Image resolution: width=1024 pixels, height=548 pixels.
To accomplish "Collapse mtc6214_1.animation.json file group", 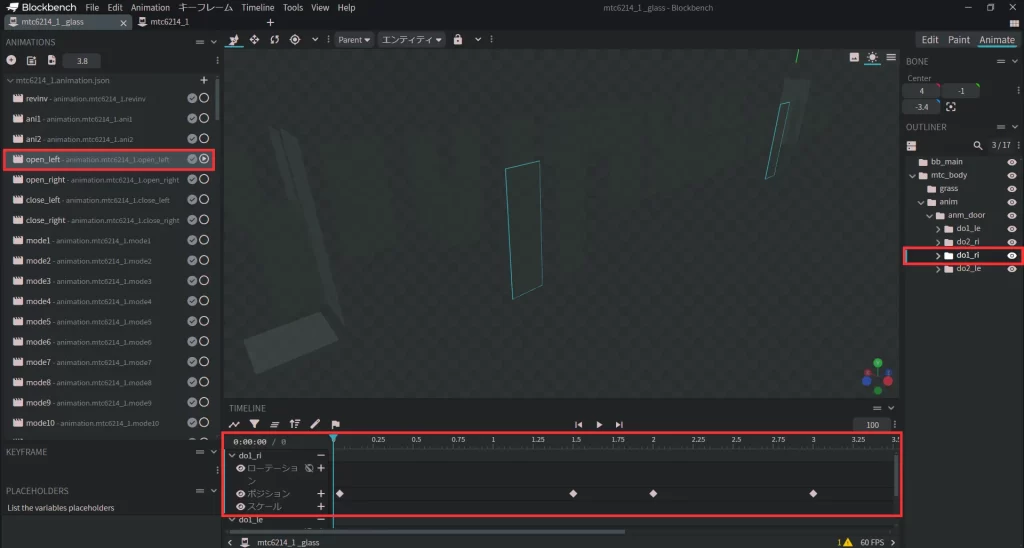I will [x=10, y=80].
